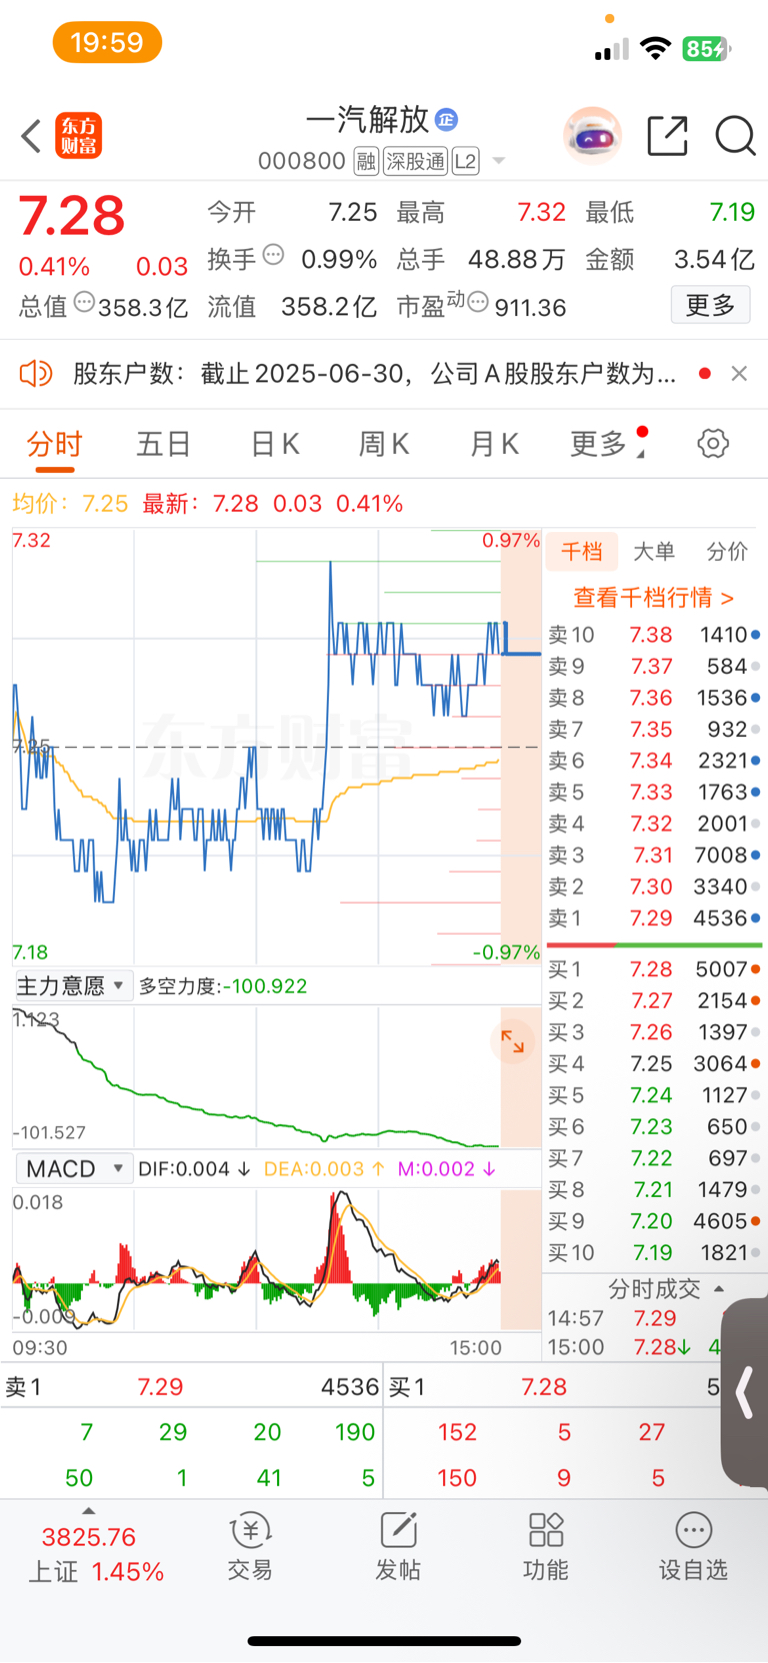Tap 卖1 7.29 order row

(x=654, y=918)
